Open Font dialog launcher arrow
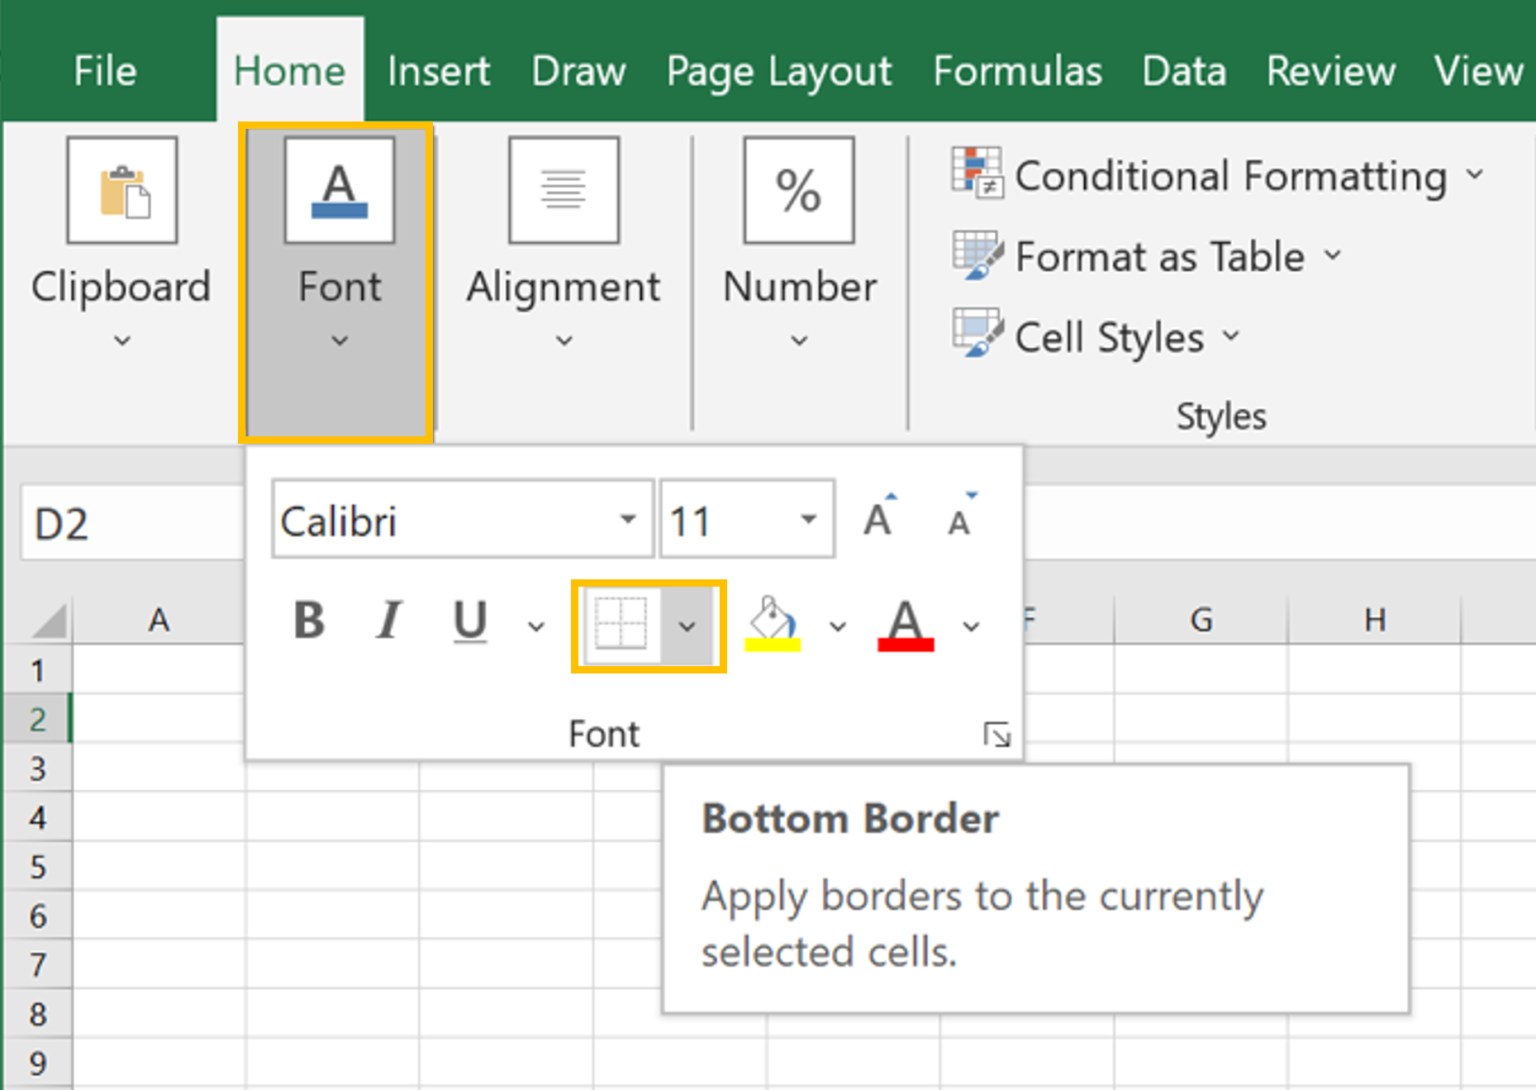 (x=997, y=735)
